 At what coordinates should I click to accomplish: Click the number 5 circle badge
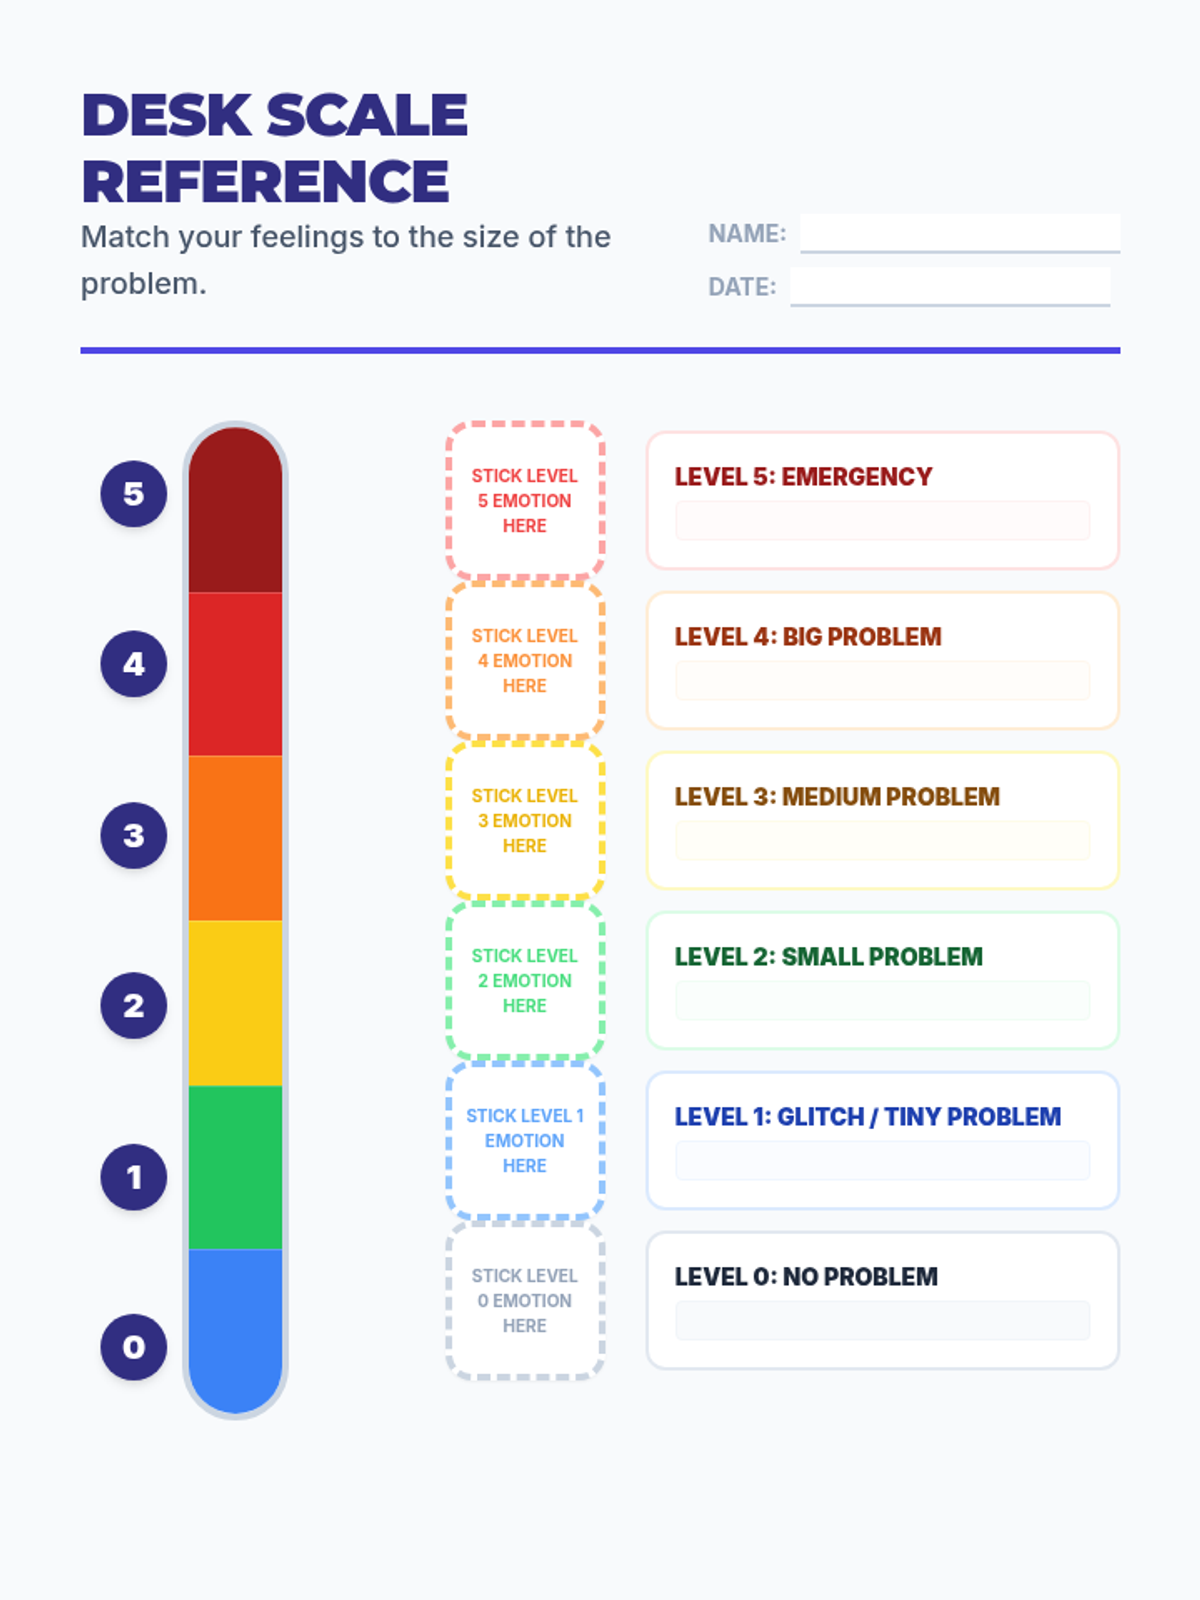[133, 494]
